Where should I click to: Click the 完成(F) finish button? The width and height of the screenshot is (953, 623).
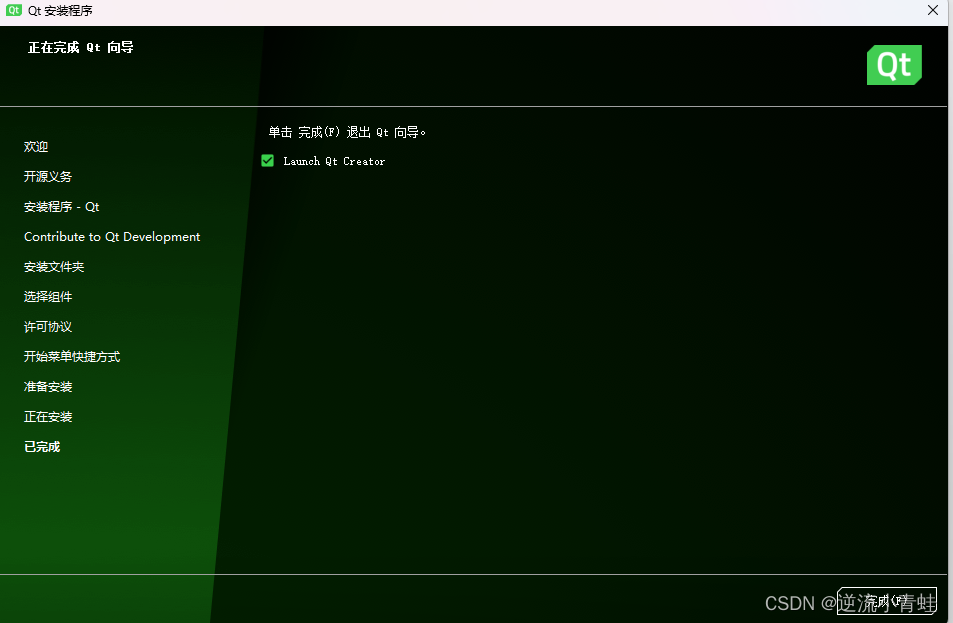tap(887, 601)
